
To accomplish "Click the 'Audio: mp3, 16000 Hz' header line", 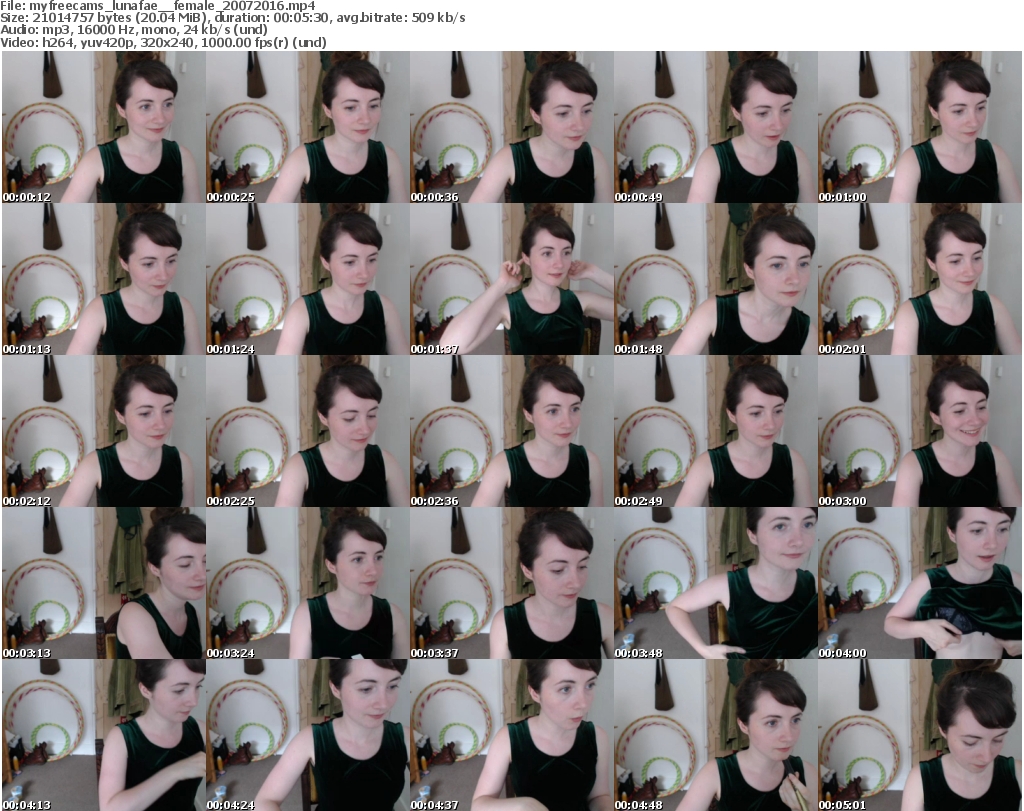I will coord(134,30).
